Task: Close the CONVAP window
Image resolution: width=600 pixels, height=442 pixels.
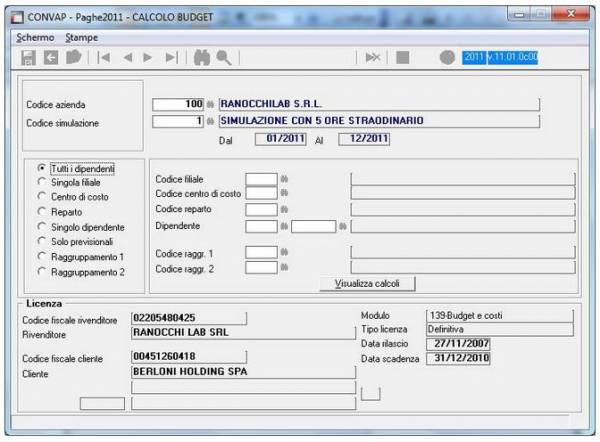Action: tap(571, 14)
